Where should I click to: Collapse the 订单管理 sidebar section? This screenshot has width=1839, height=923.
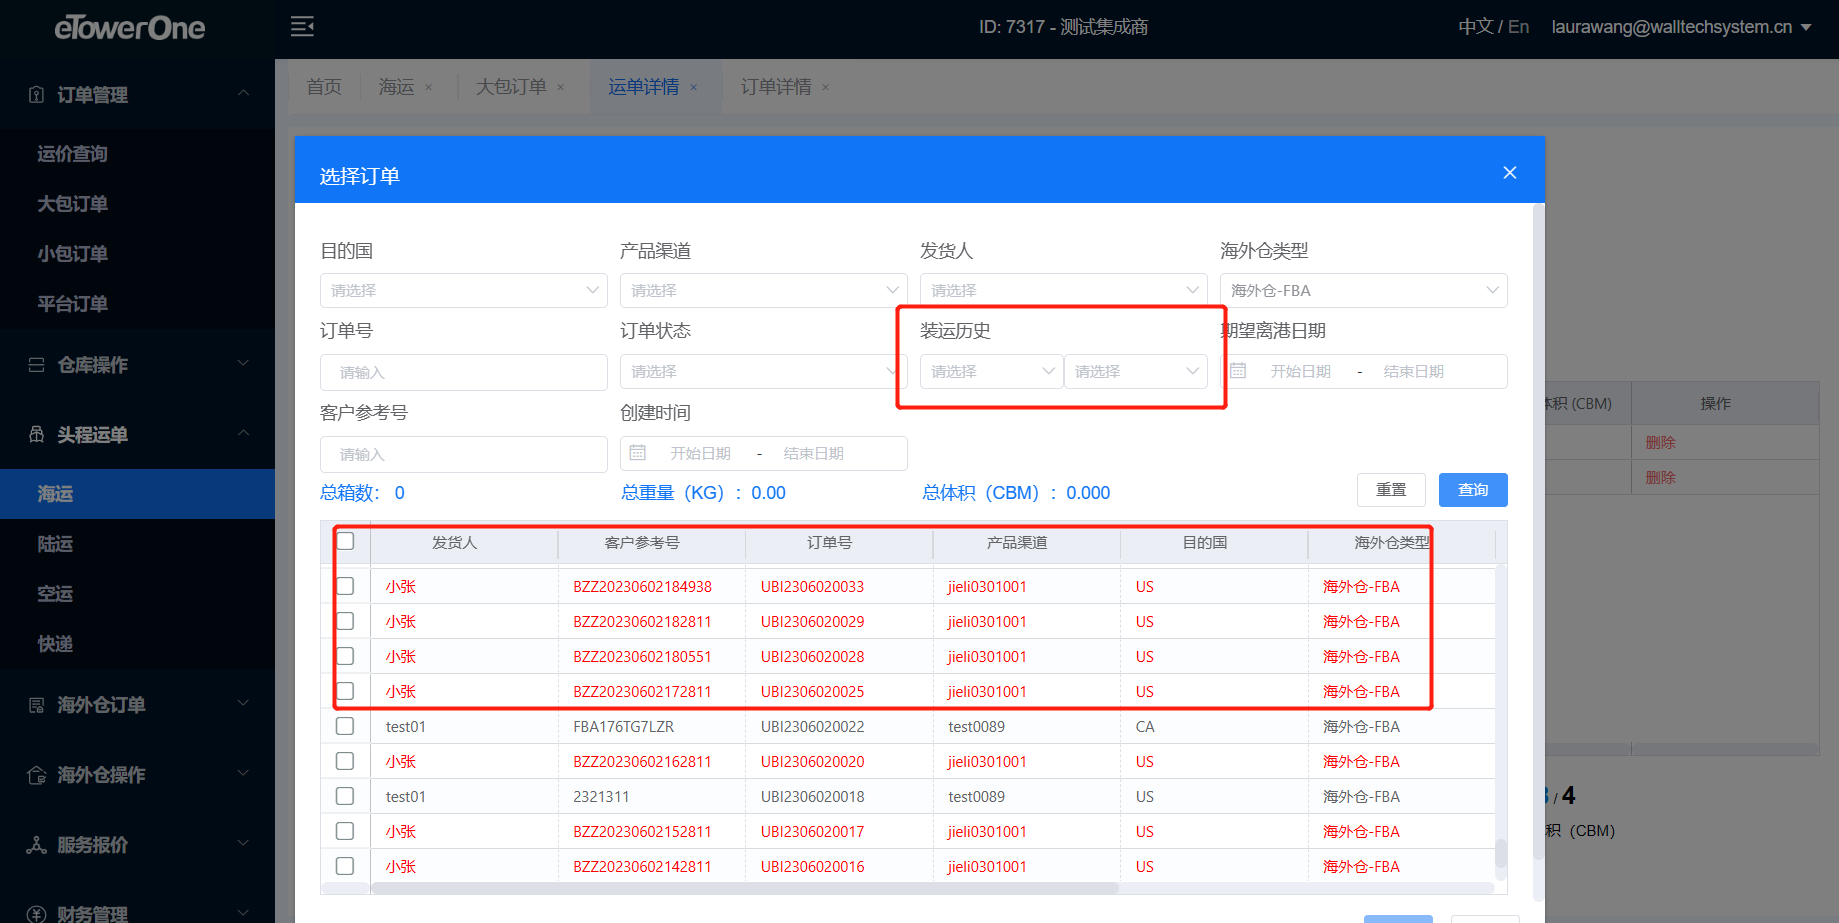243,93
